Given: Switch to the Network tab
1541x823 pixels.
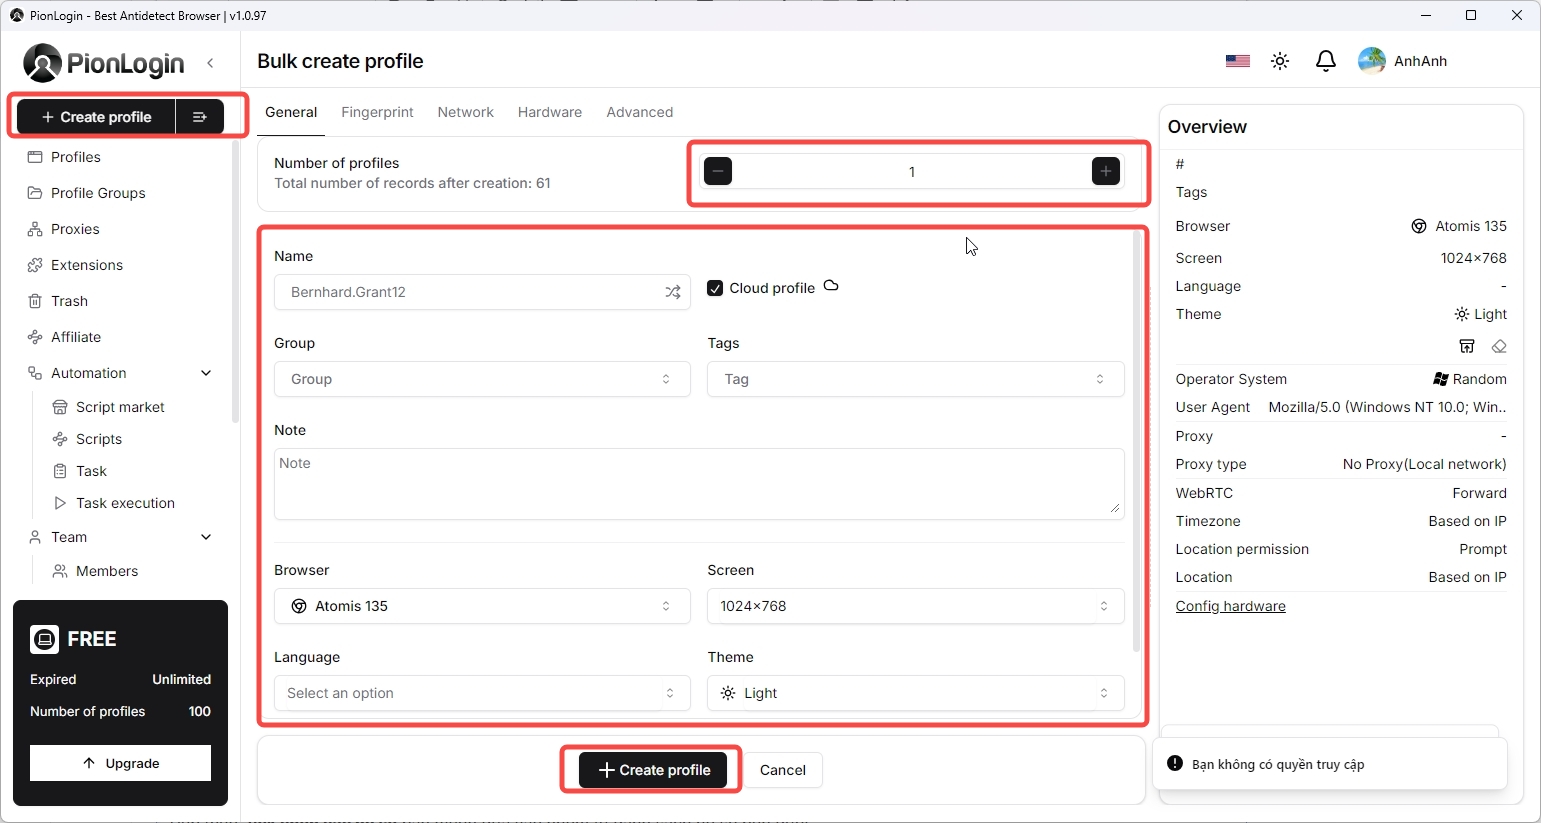Looking at the screenshot, I should (465, 112).
